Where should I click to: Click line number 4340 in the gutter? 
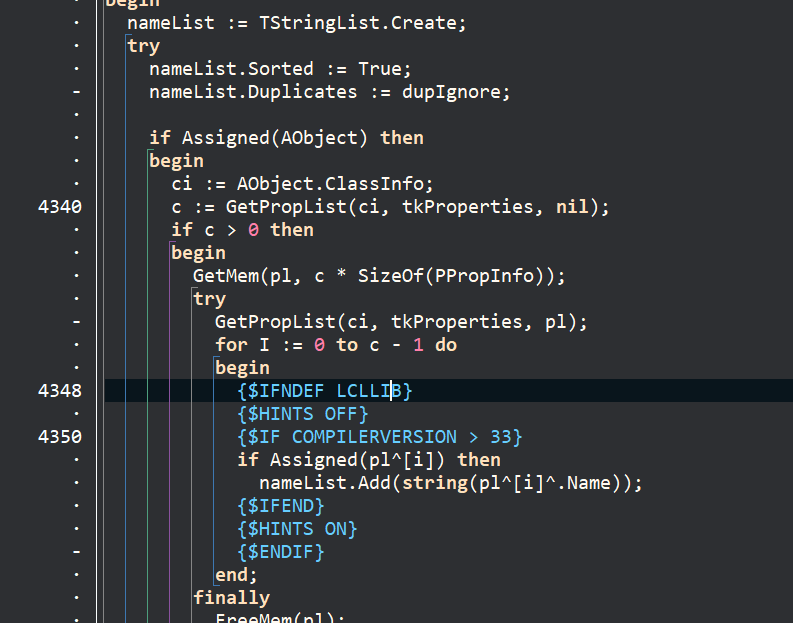(x=60, y=207)
